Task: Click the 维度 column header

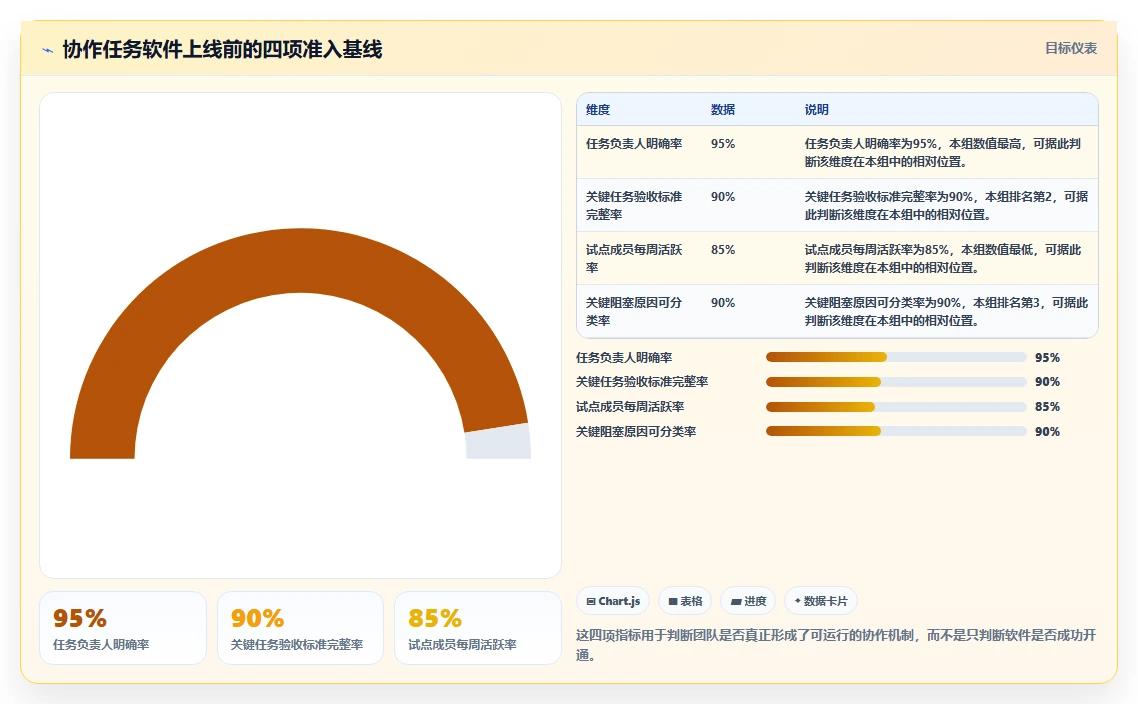Action: coord(598,110)
